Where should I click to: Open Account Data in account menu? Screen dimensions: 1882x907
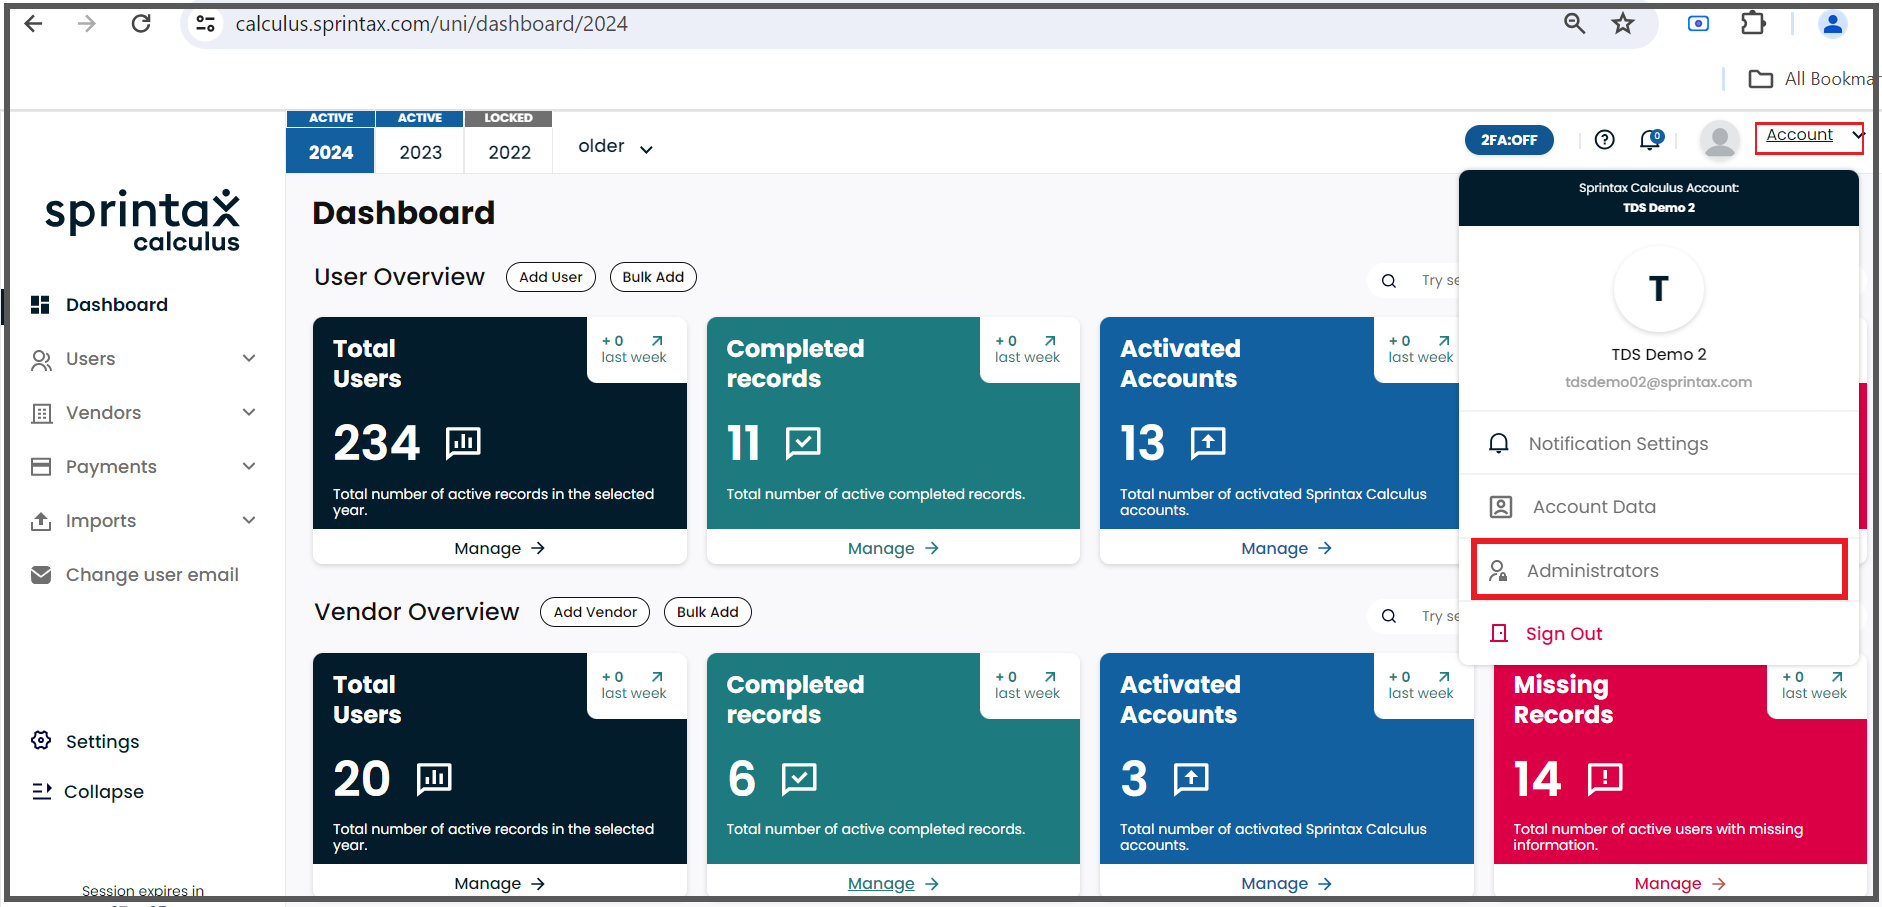pyautogui.click(x=1659, y=507)
